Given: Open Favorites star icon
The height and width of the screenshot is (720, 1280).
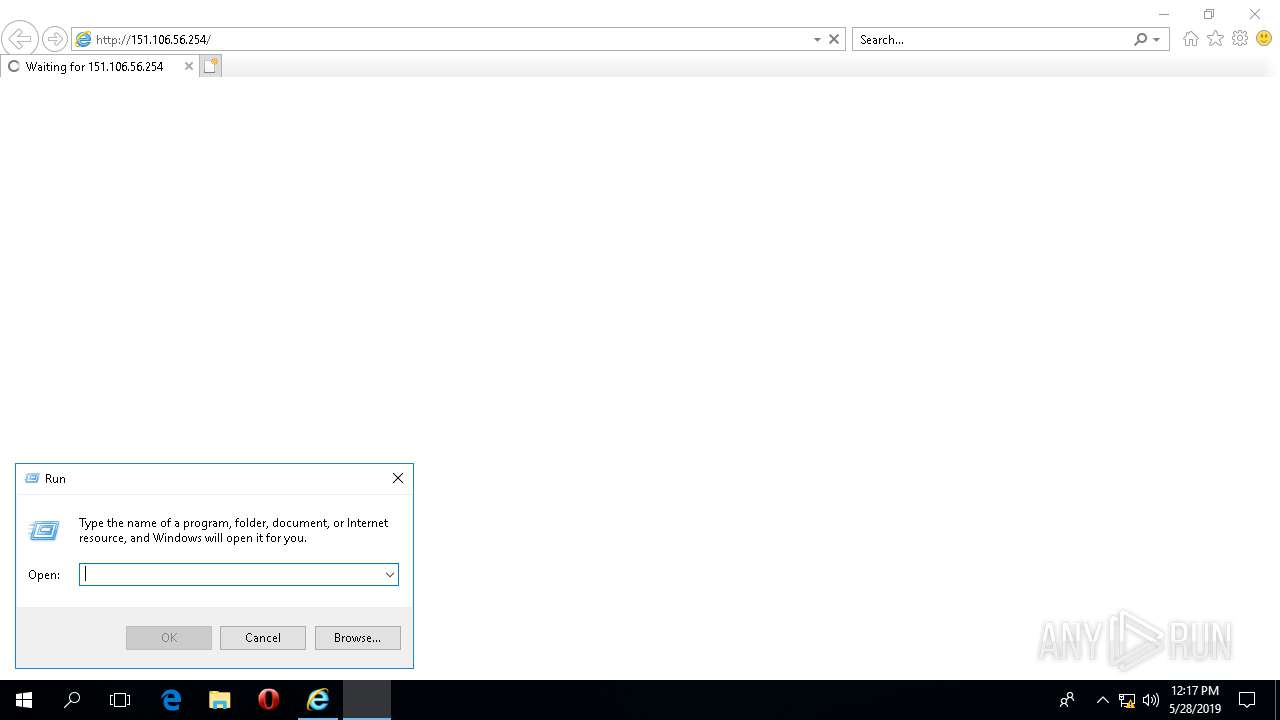Looking at the screenshot, I should coord(1215,39).
